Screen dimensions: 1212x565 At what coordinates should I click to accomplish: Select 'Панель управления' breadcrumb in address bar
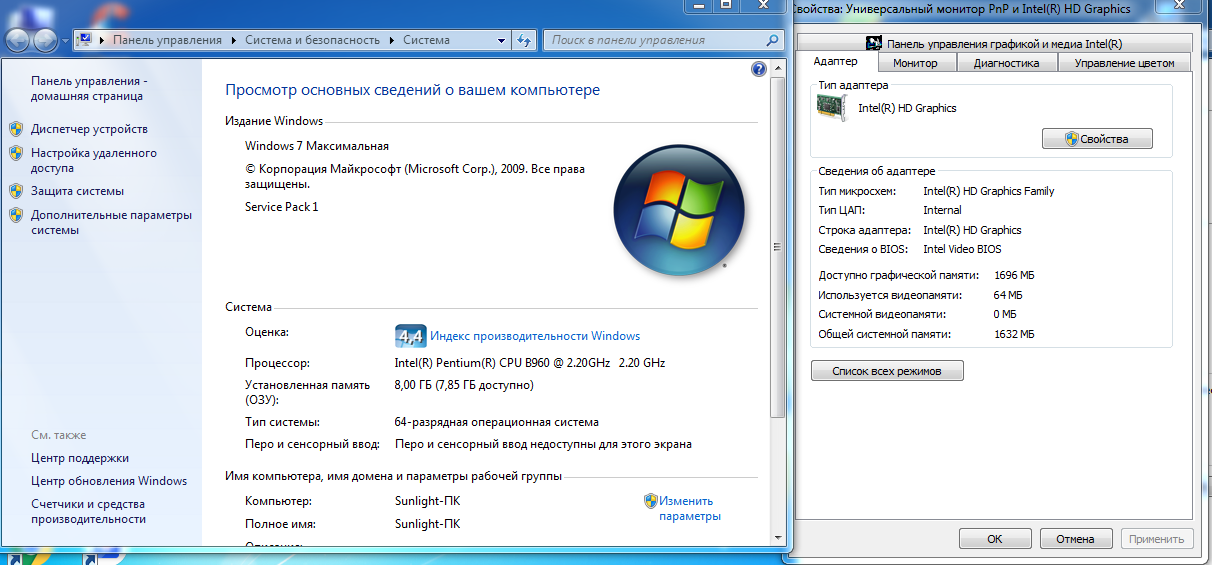pos(167,40)
